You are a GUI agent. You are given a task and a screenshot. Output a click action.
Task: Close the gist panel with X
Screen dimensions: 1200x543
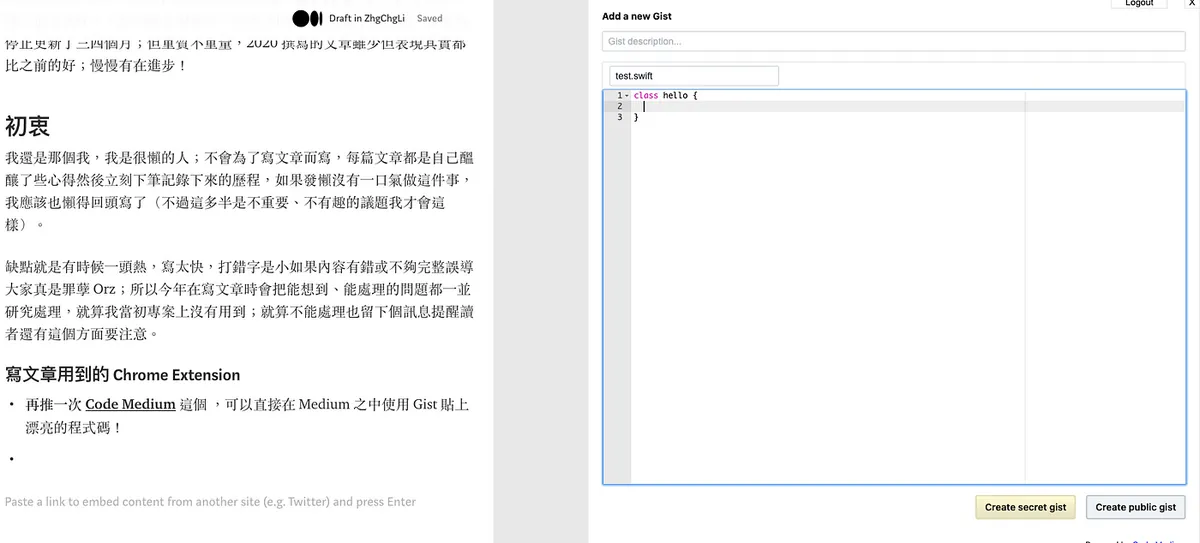pos(1191,4)
